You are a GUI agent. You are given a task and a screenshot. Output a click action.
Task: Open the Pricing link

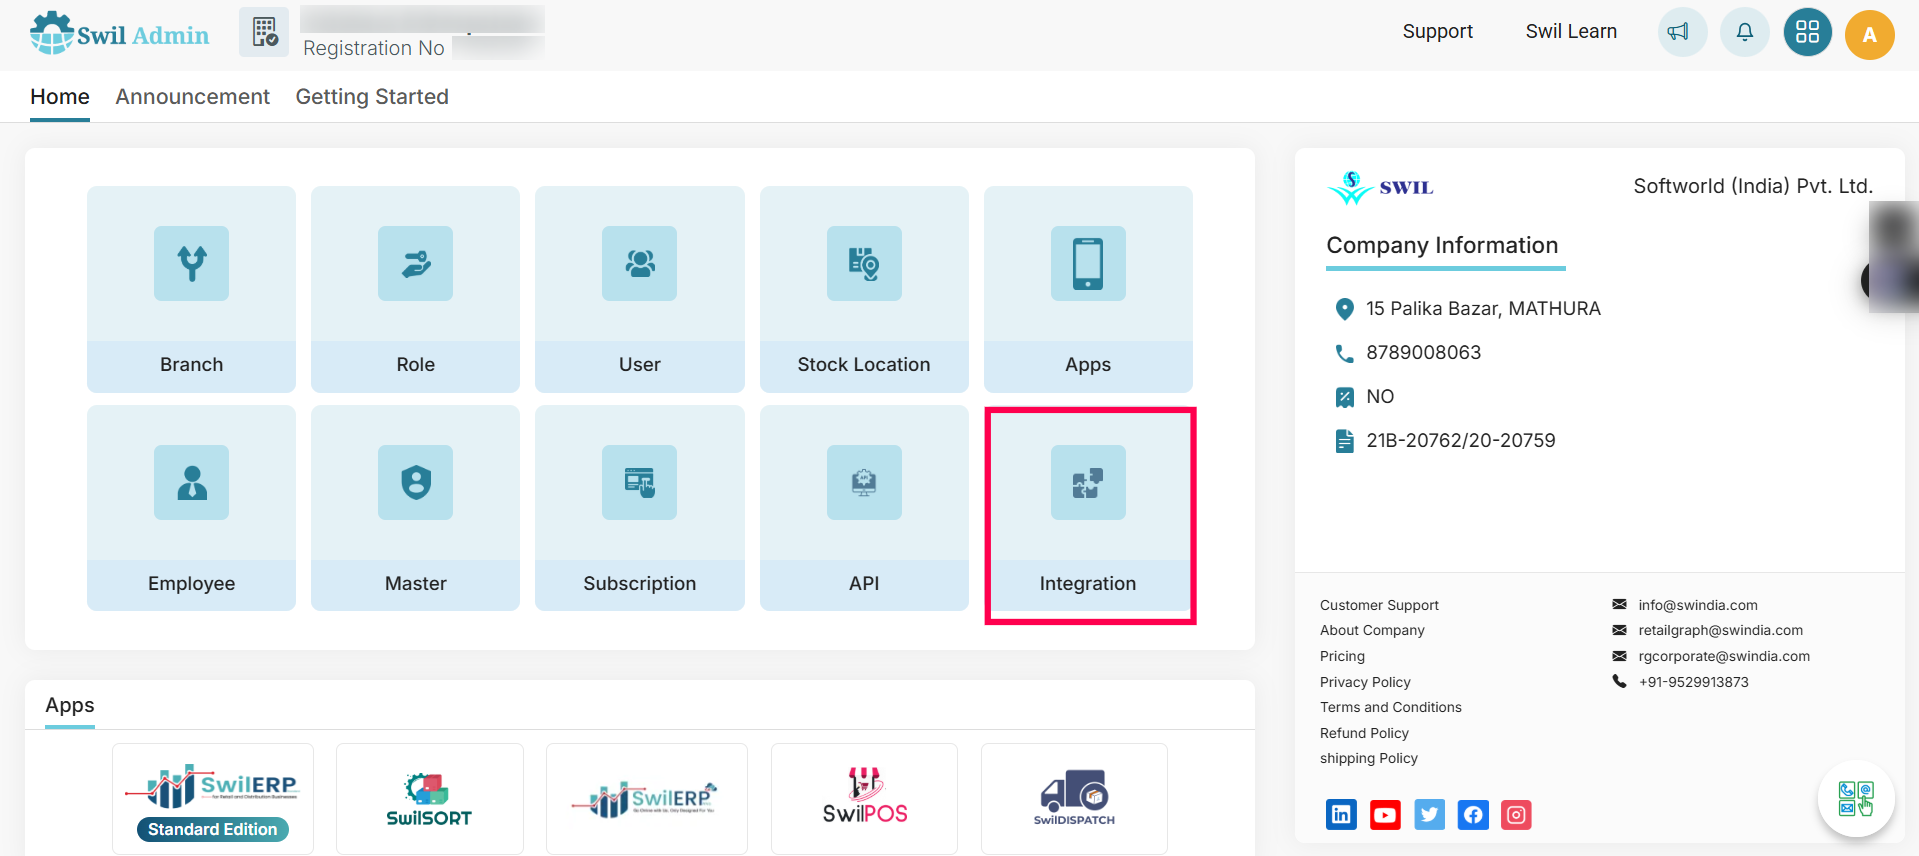click(x=1342, y=656)
